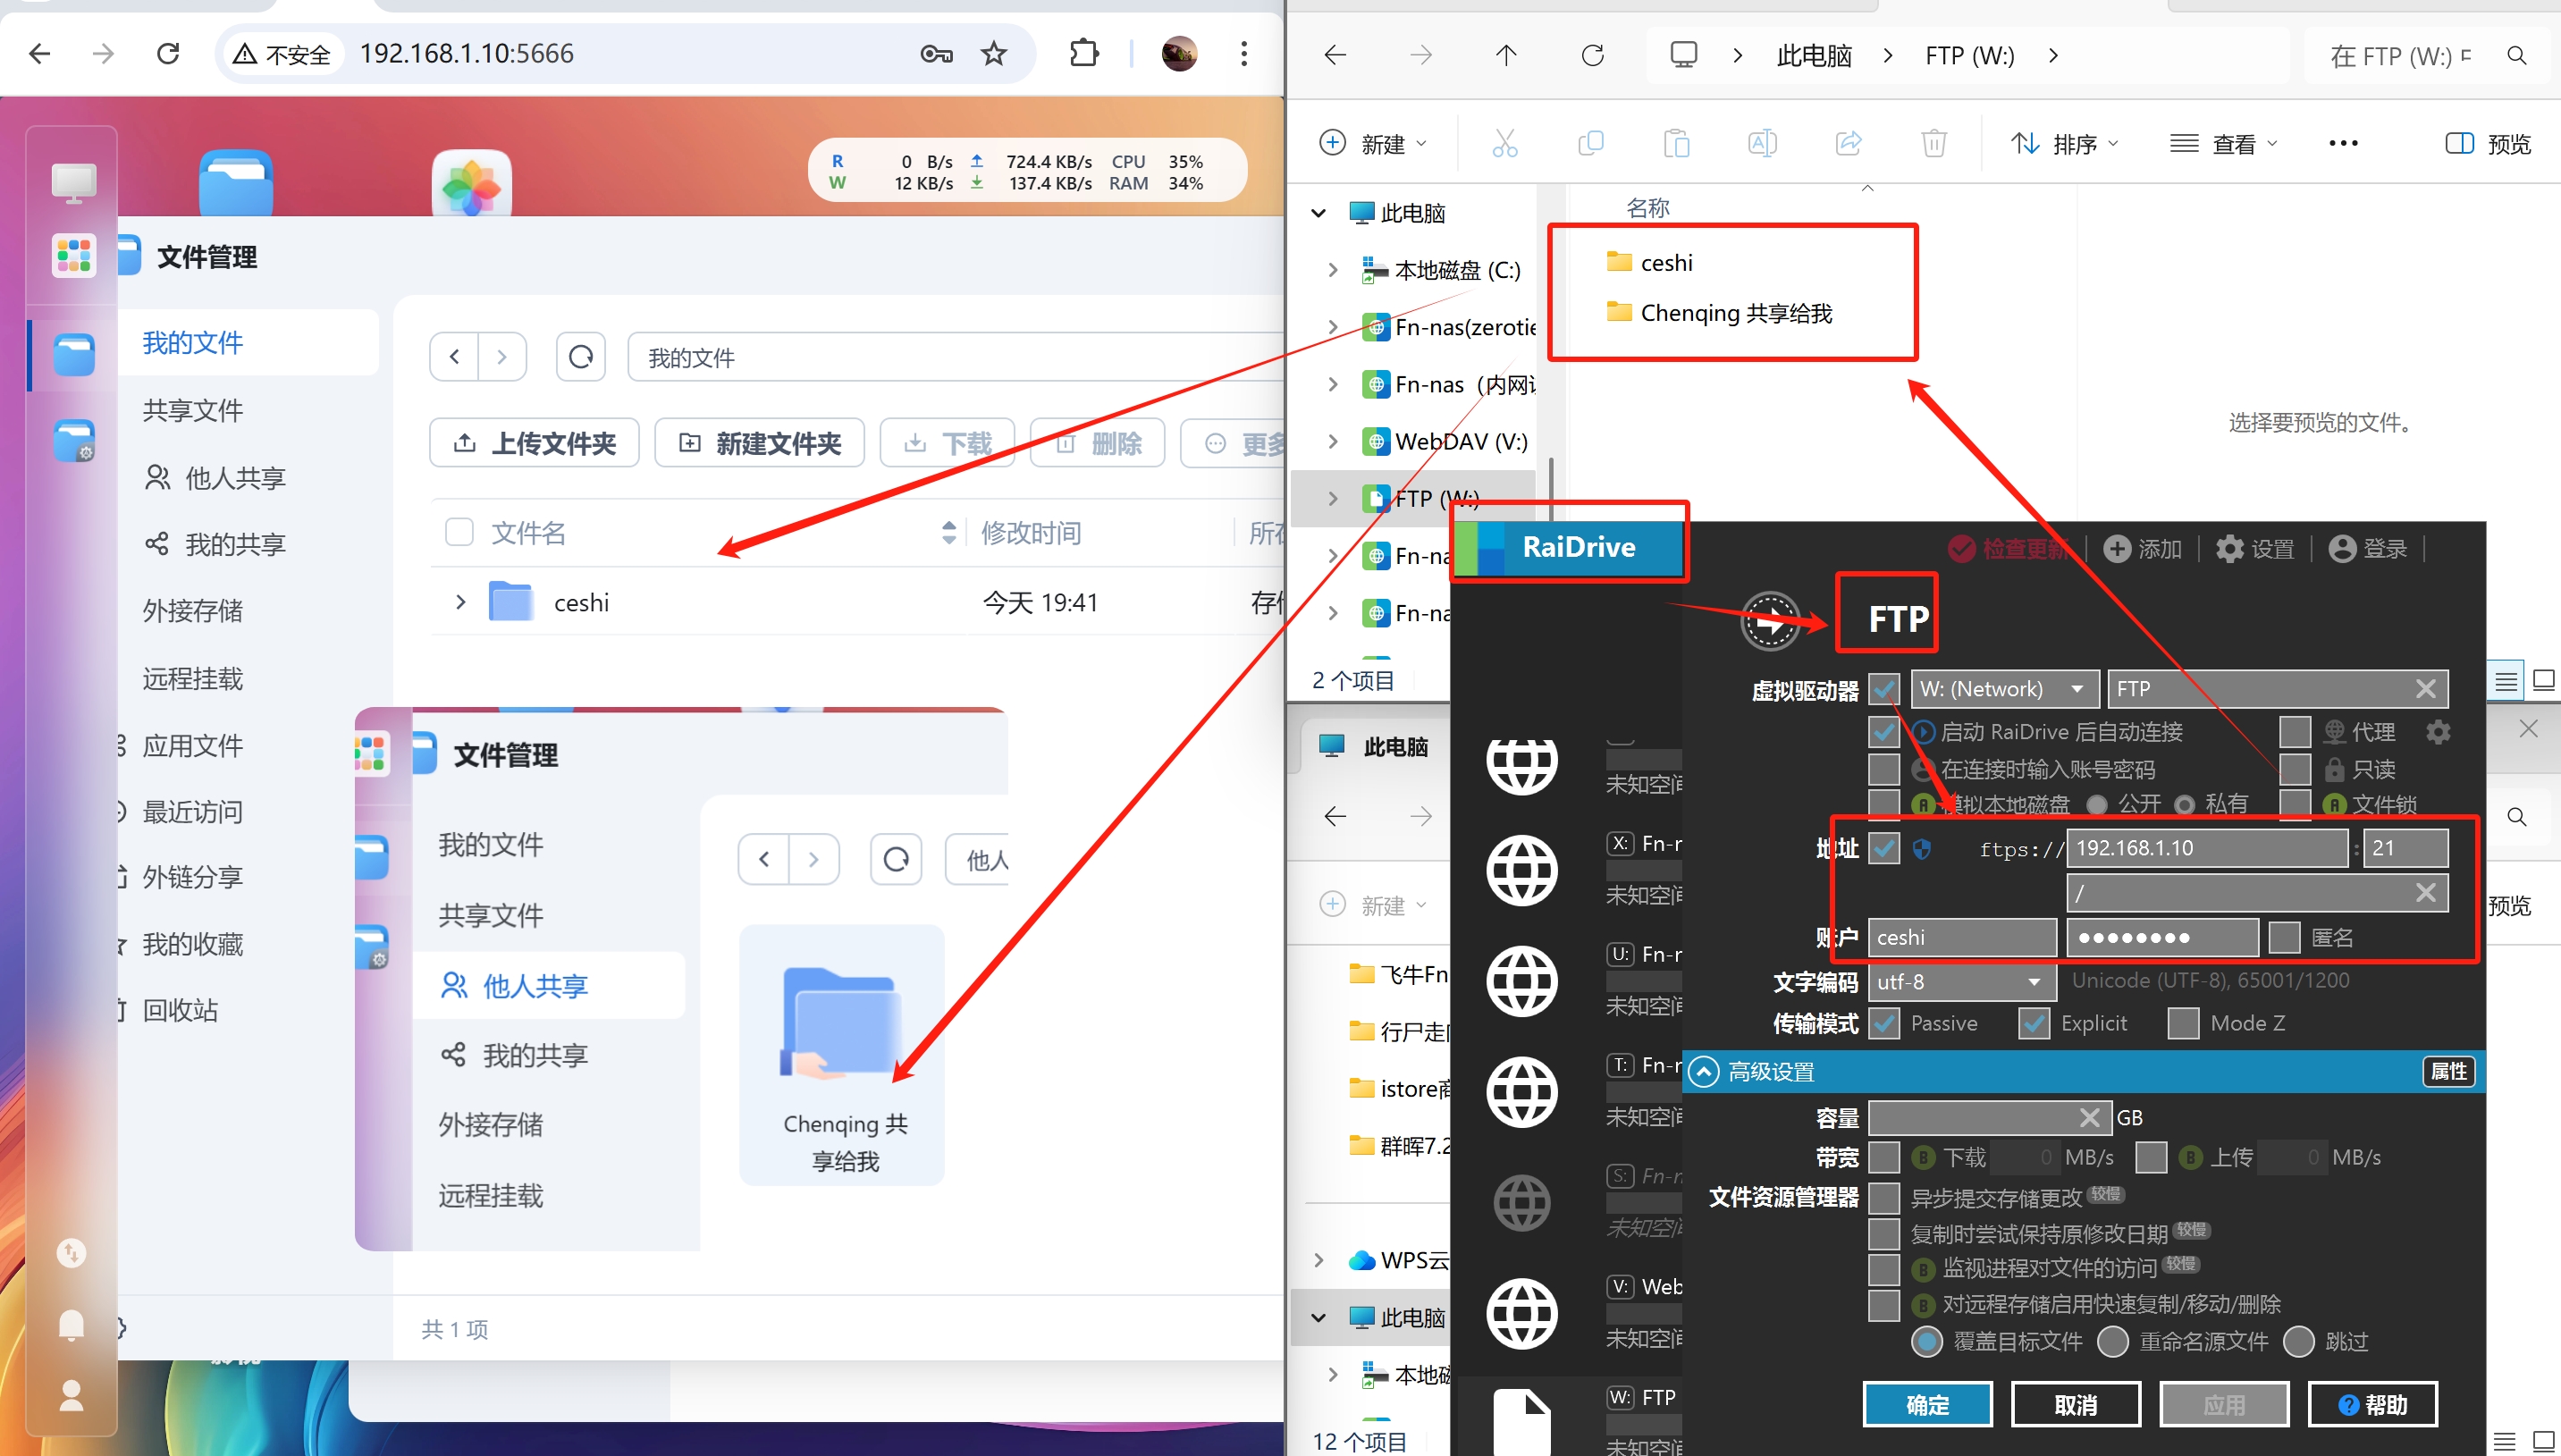Expand the ceshi folder row arrow
Viewport: 2561px width, 1456px height.
pos(460,602)
